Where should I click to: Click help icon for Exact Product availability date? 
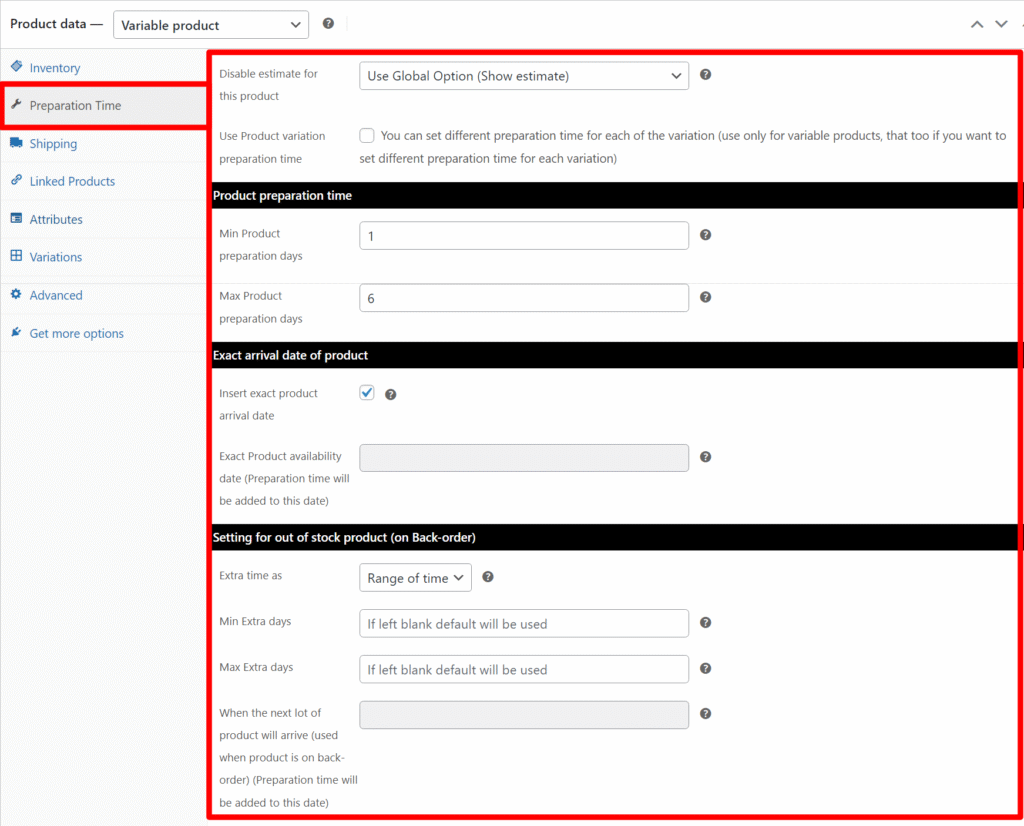tap(705, 457)
